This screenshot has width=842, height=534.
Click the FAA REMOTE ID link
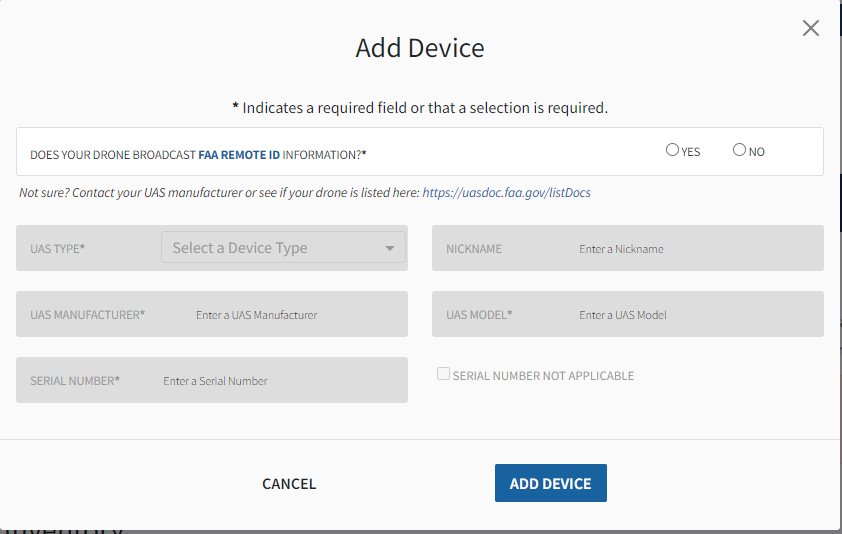(239, 155)
